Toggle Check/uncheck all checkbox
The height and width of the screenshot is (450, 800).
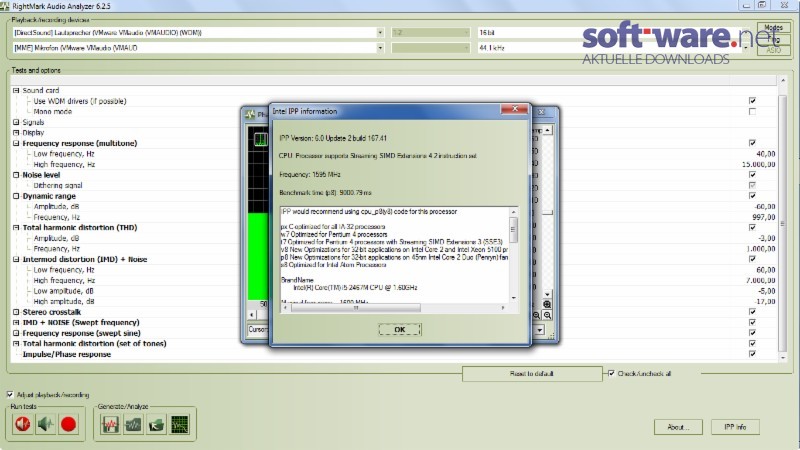pyautogui.click(x=611, y=373)
